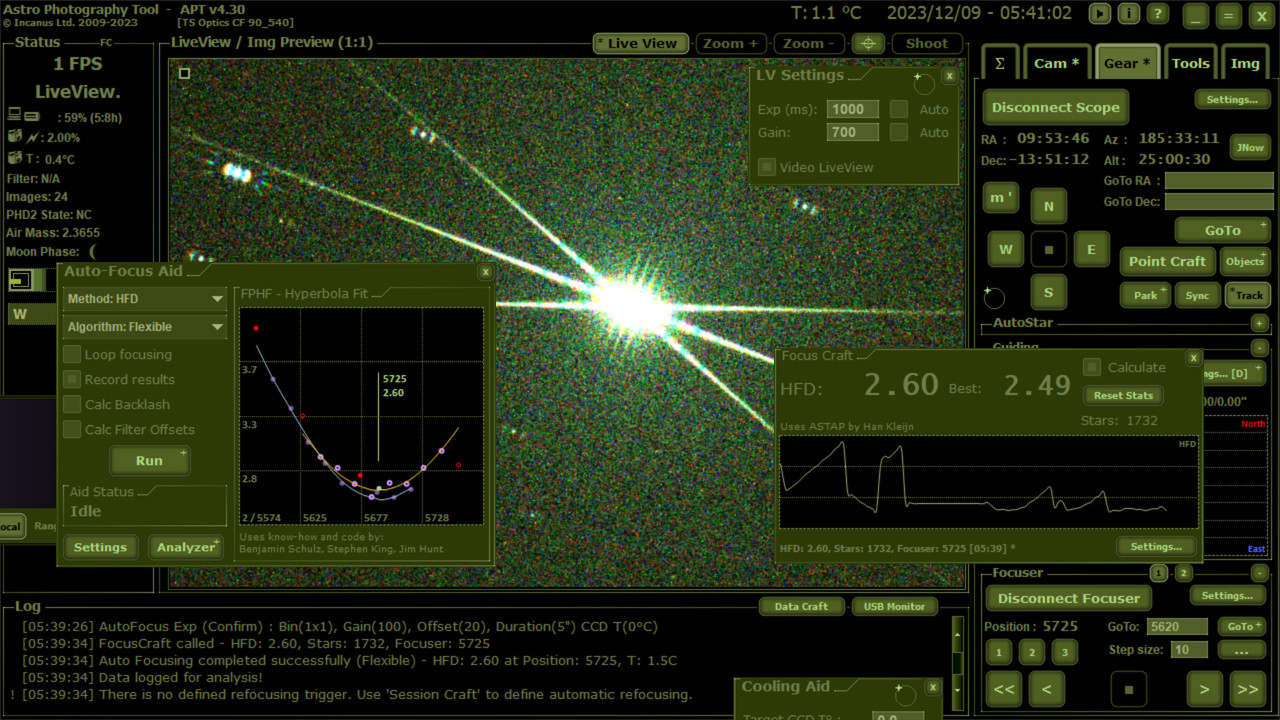Image resolution: width=1280 pixels, height=720 pixels.
Task: Click the Log panel scrollbar down arrow
Action: [x=958, y=689]
